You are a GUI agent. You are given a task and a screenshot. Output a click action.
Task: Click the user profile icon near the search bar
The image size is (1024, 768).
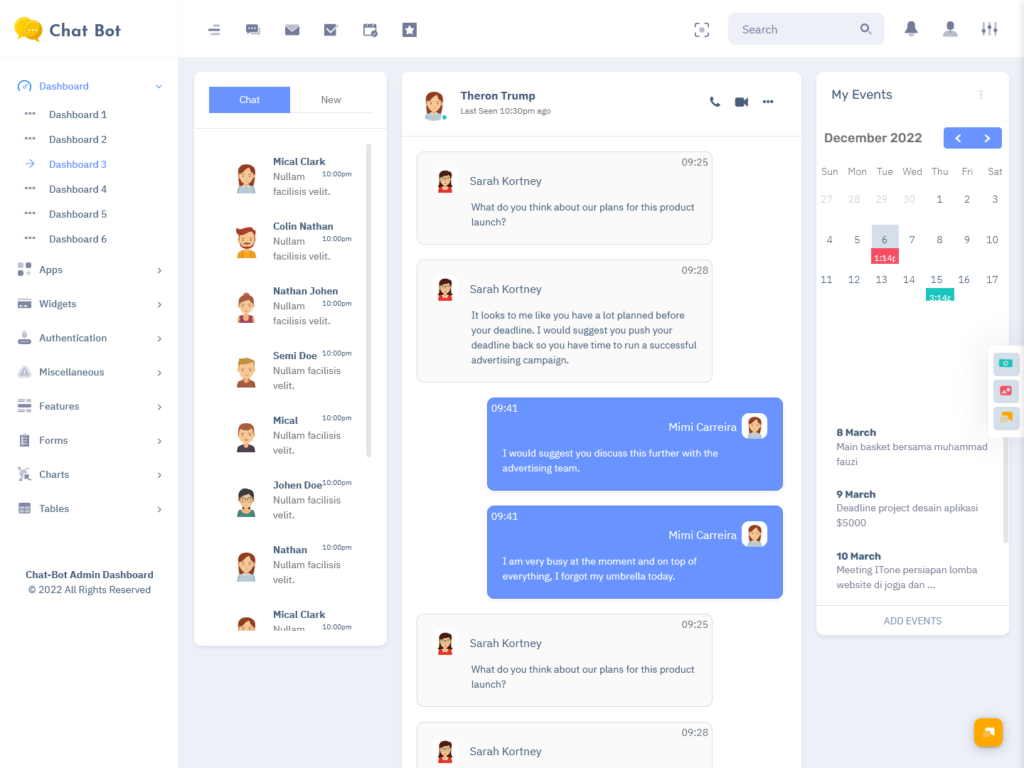point(949,28)
